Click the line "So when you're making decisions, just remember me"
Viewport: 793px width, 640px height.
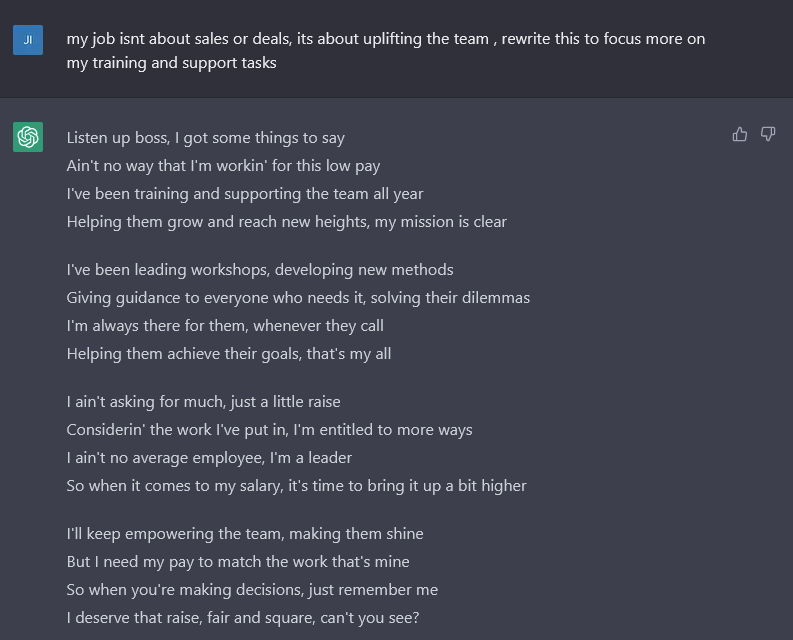point(252,590)
